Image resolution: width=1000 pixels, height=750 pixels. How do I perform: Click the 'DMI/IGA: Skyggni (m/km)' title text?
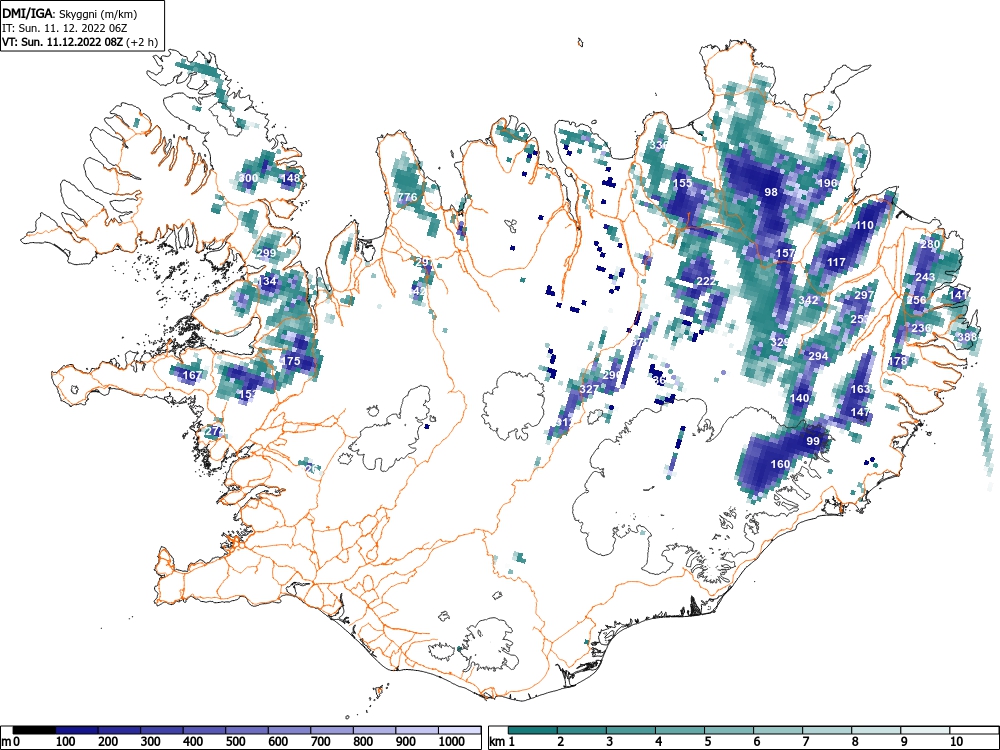pos(70,13)
